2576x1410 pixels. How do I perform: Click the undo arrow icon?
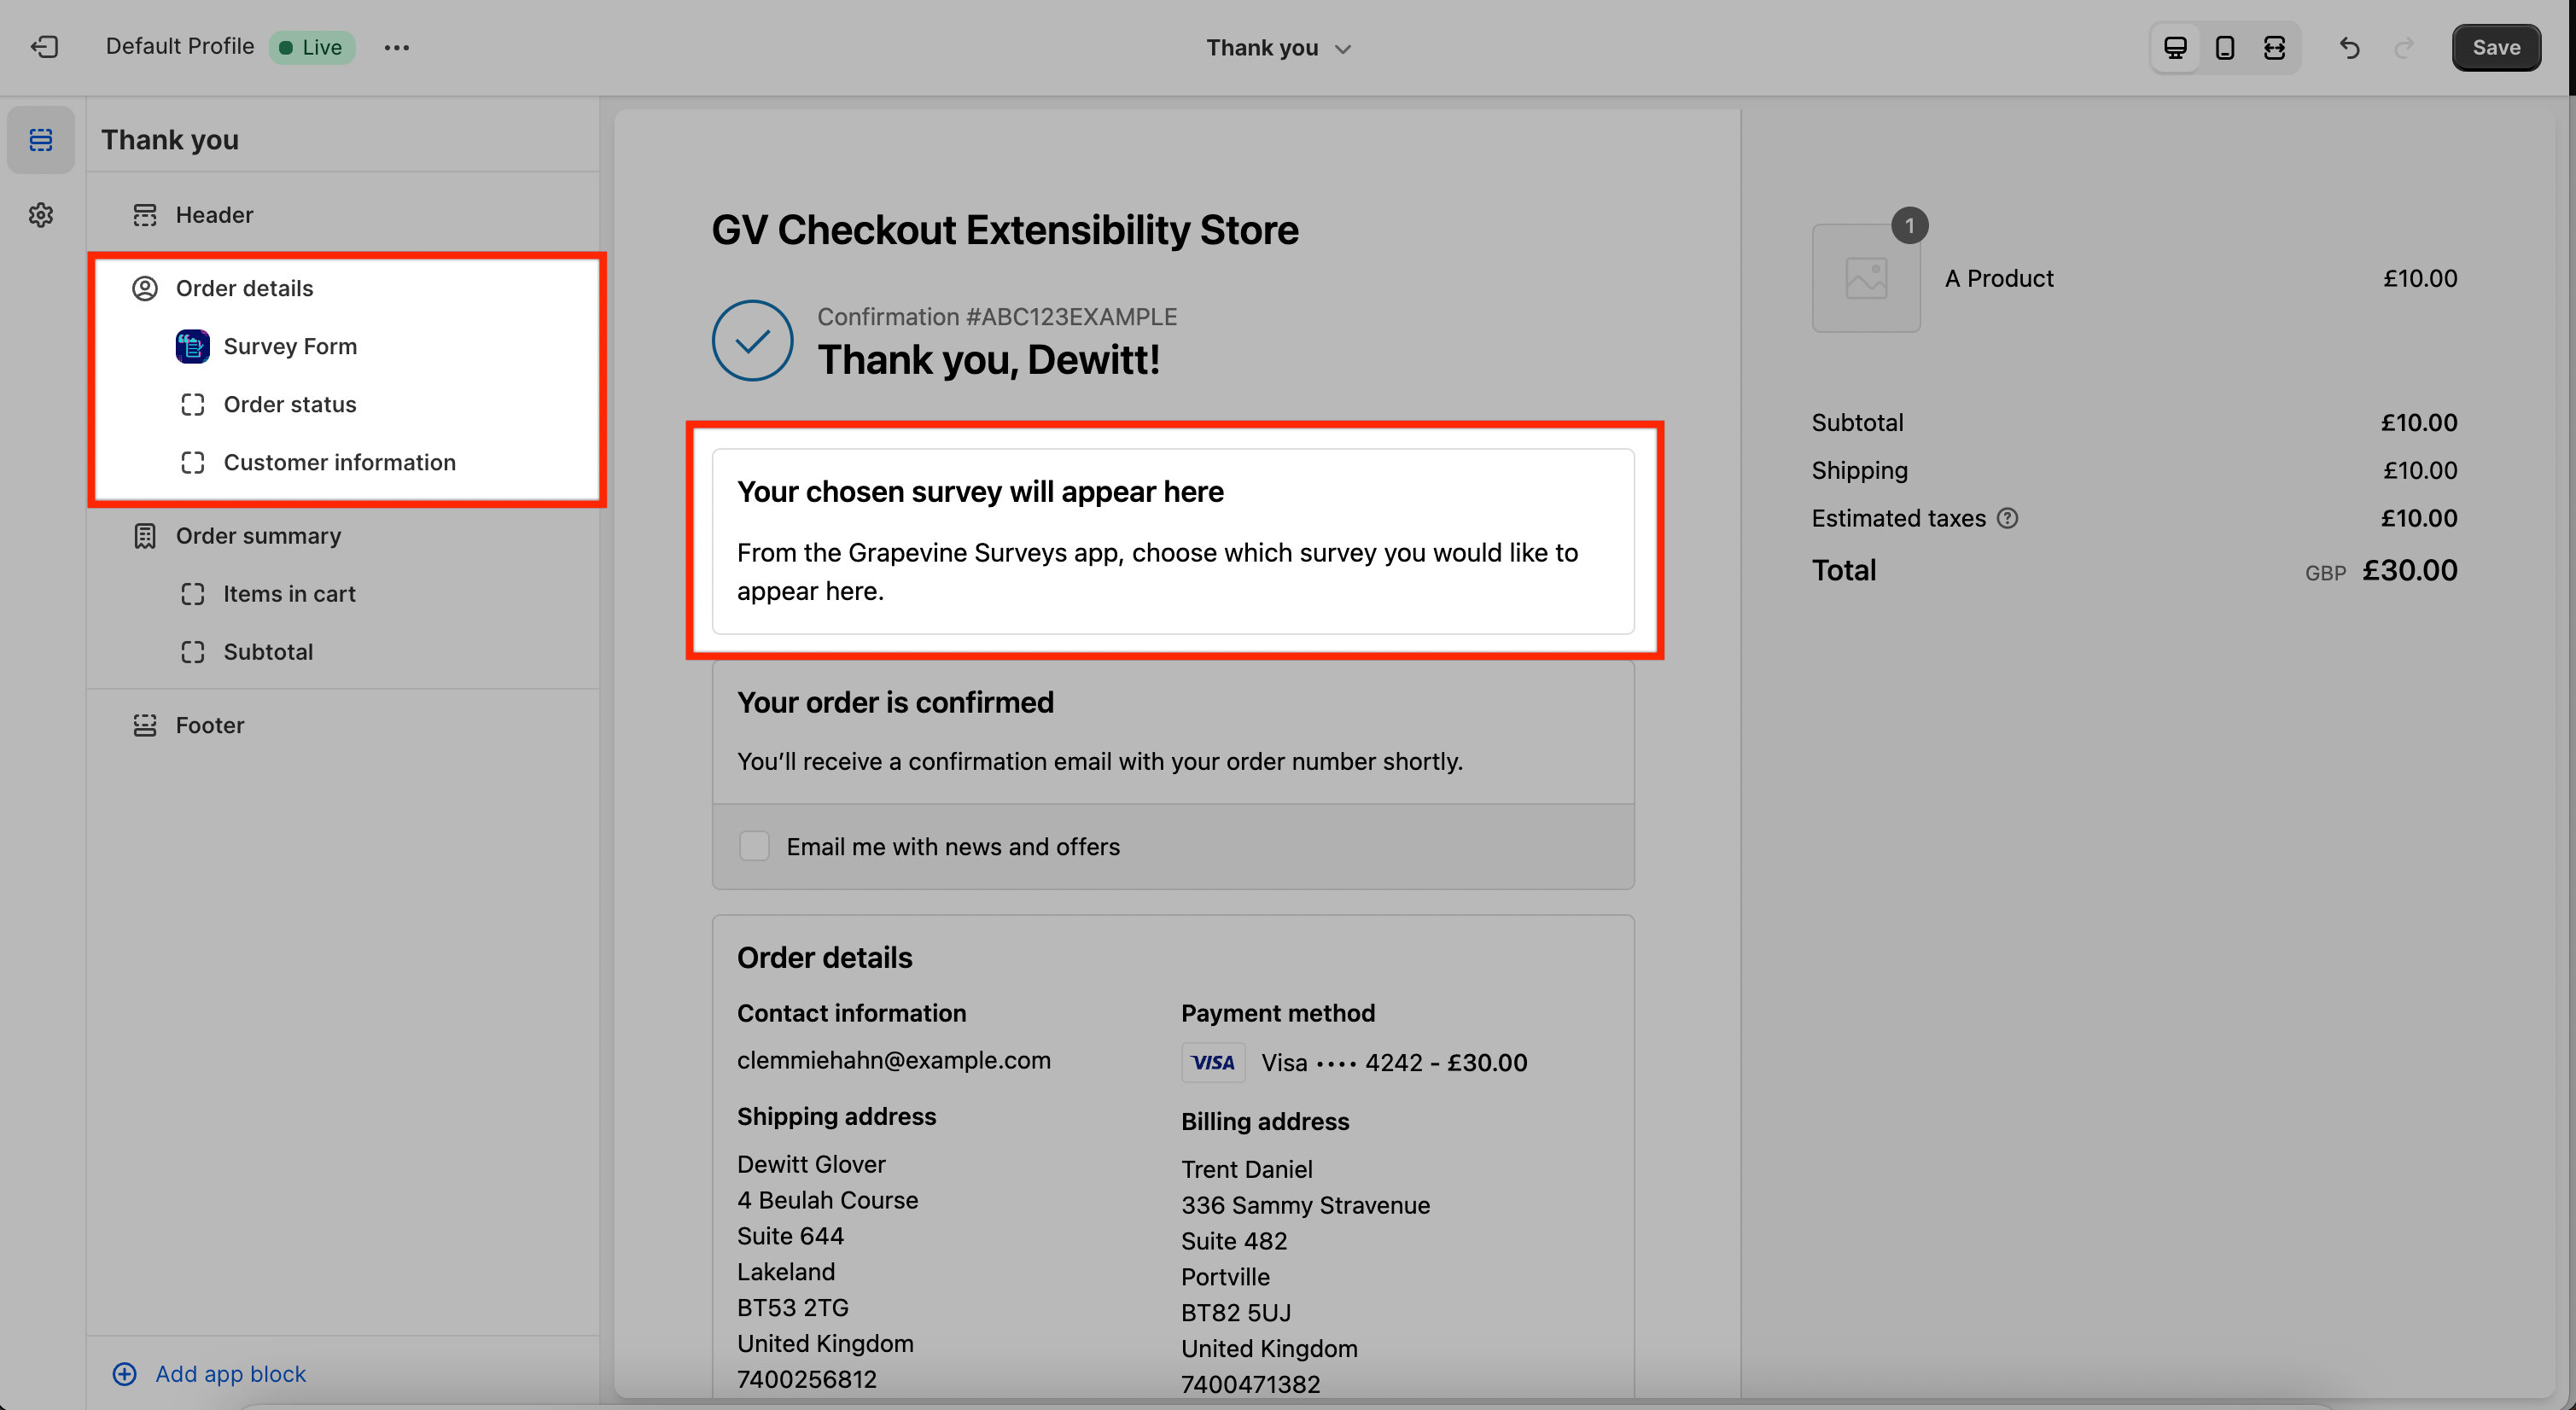(x=2349, y=47)
